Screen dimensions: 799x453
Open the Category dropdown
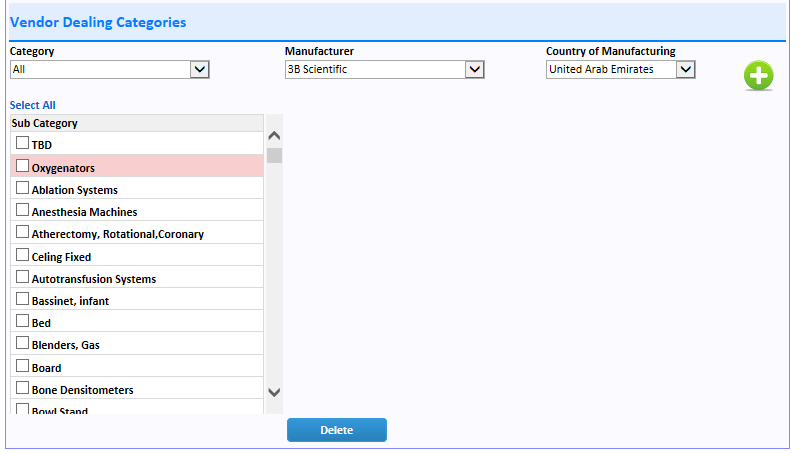tap(110, 69)
